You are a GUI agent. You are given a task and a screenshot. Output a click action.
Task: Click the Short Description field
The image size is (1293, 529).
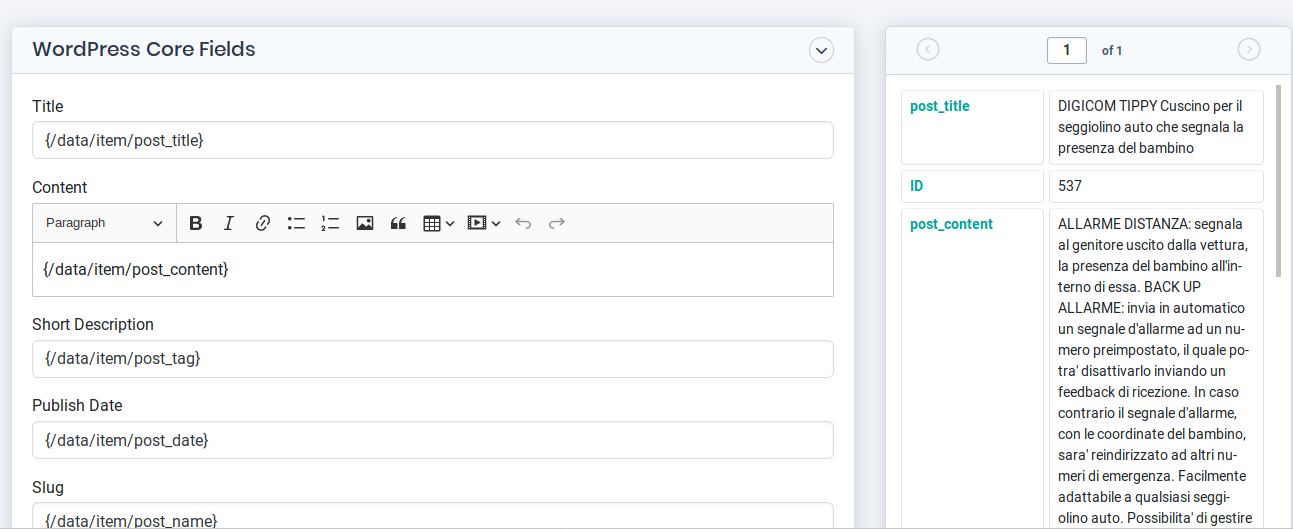pyautogui.click(x=432, y=359)
